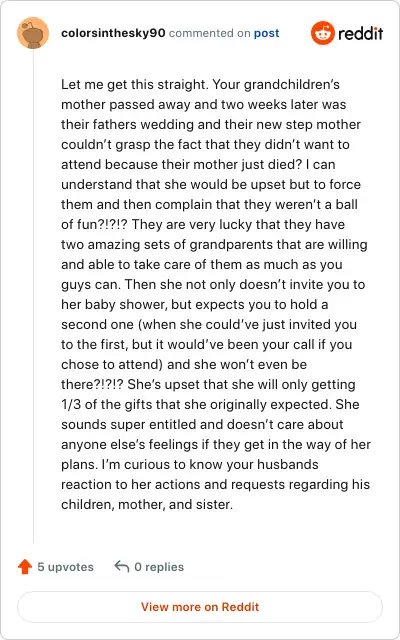Click the line mentioning "two amazing sets of grandparents"
Viewport: 400px width, 640px height.
[214, 244]
